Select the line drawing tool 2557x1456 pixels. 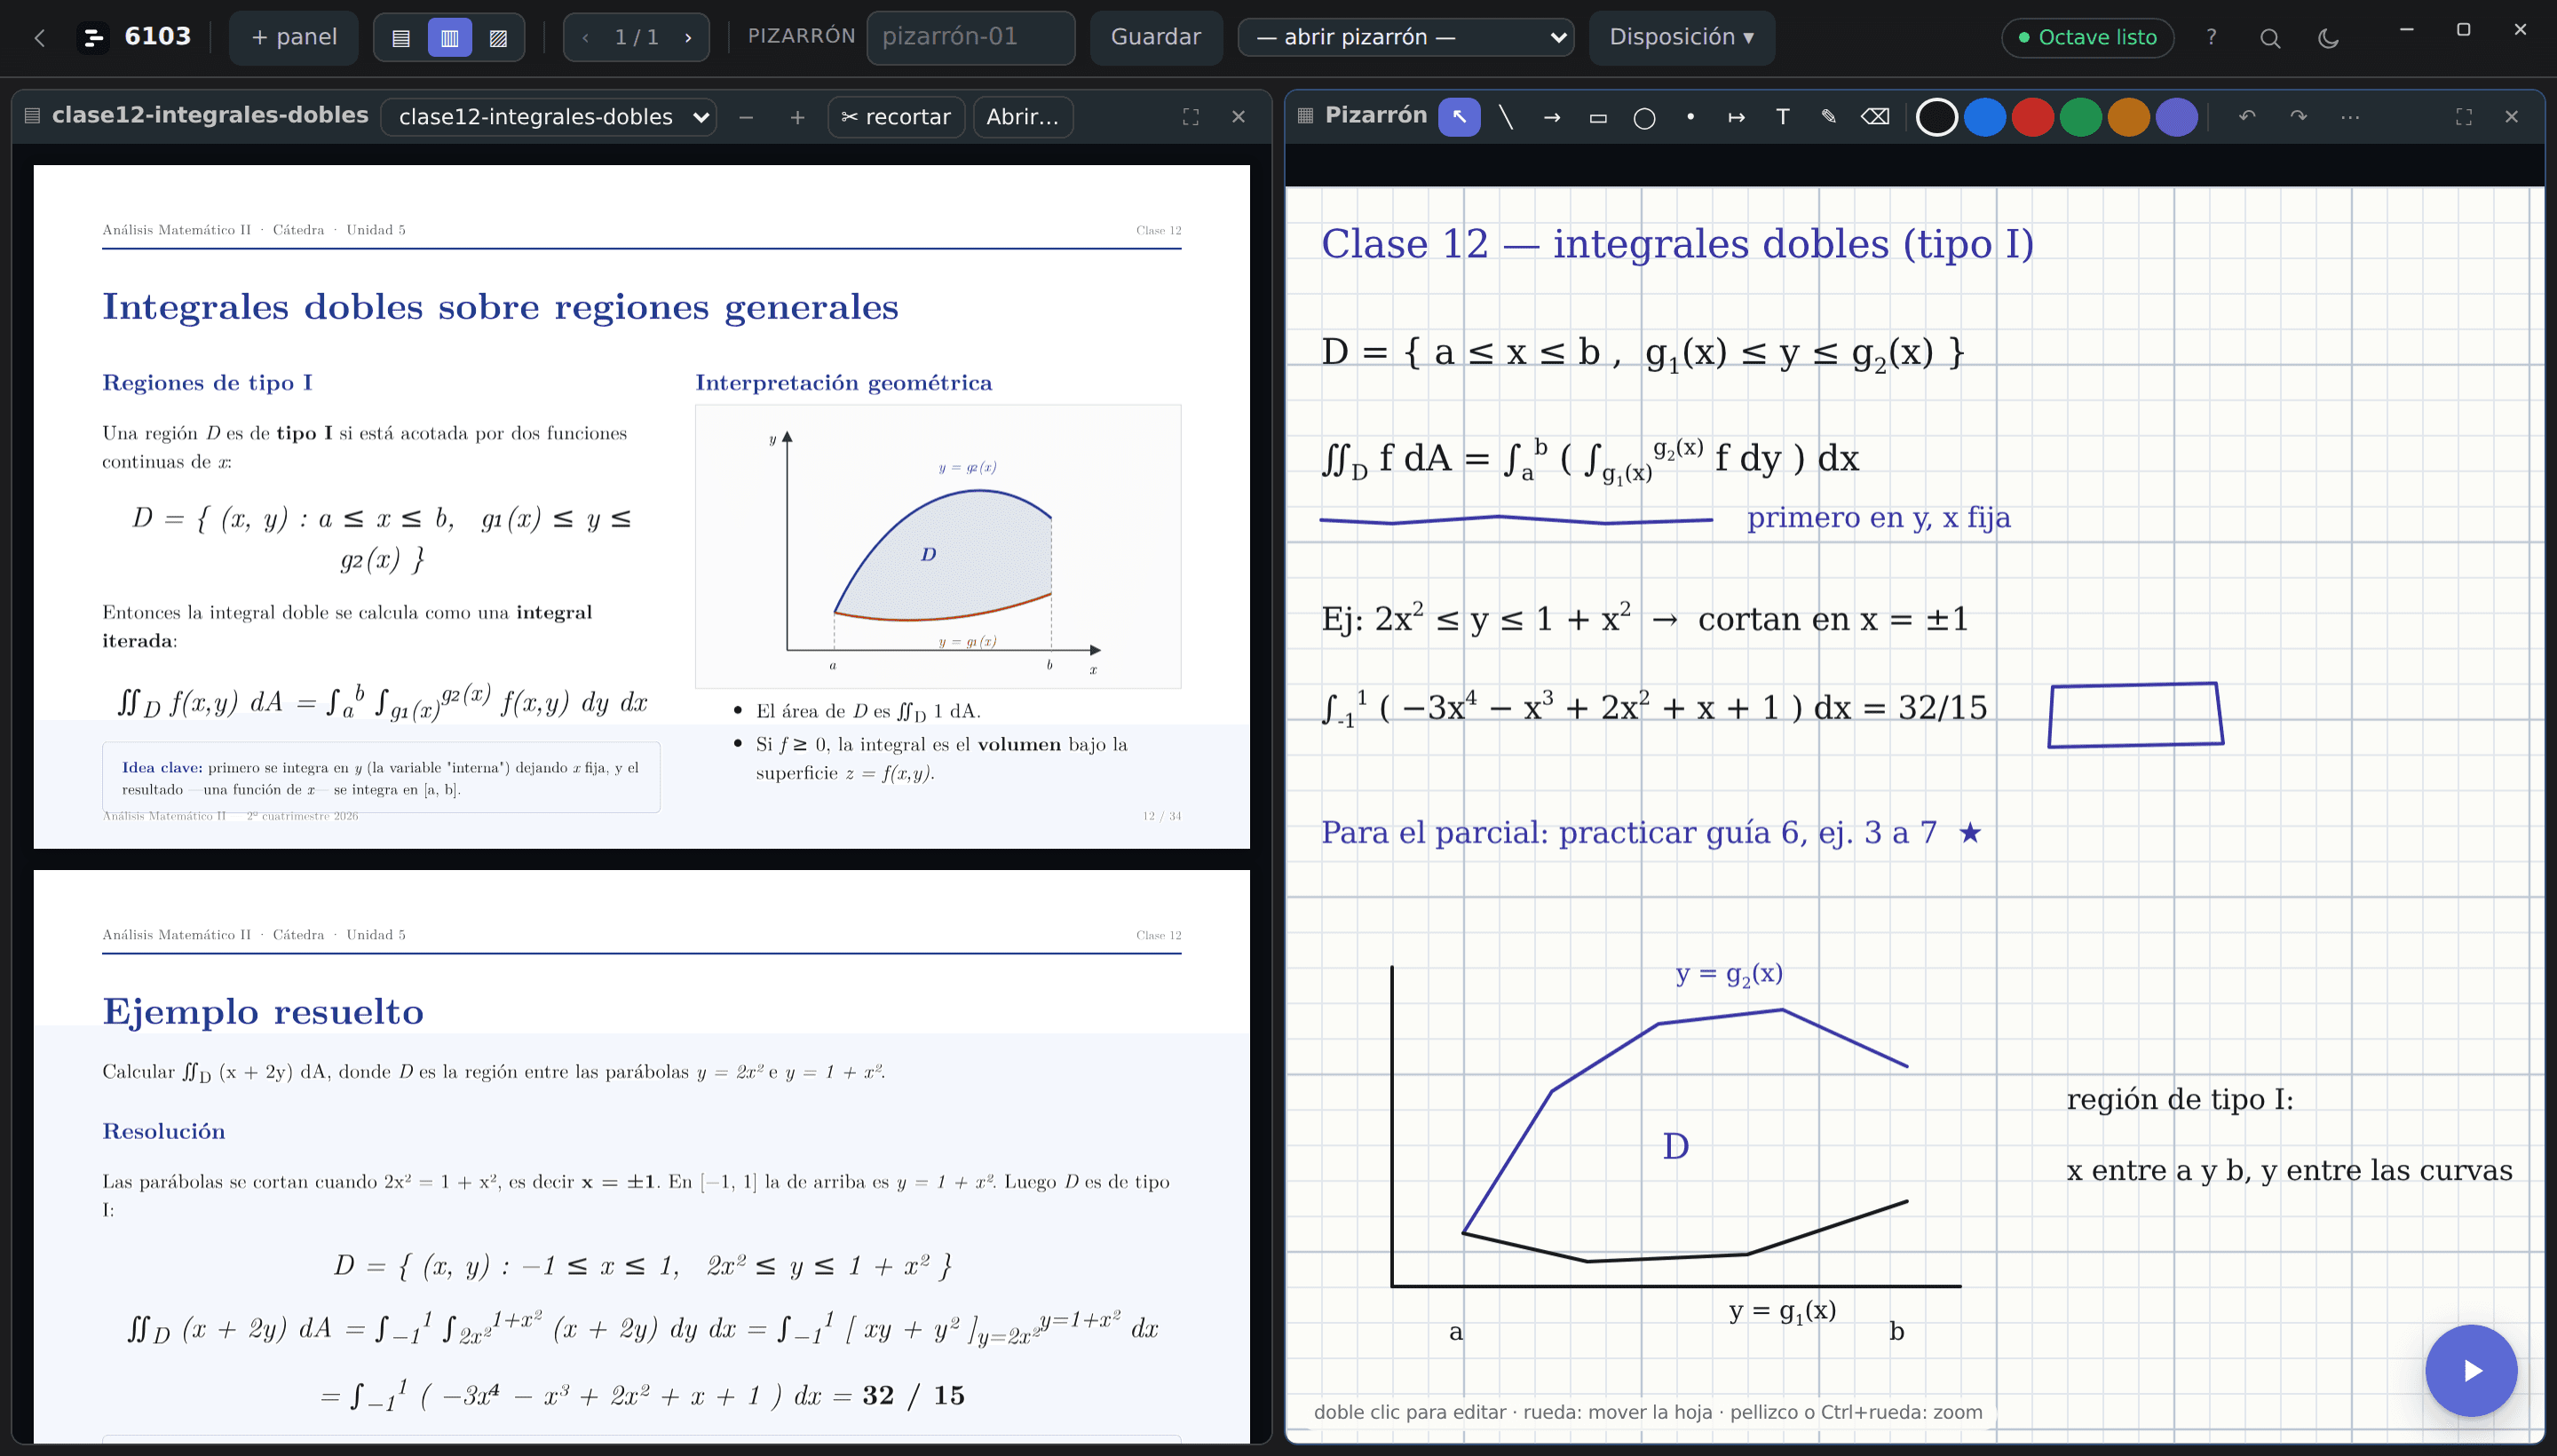1506,117
